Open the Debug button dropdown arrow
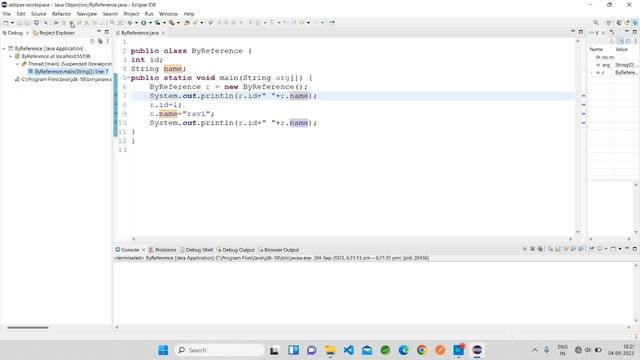Image resolution: width=640 pixels, height=360 pixels. 136,23
